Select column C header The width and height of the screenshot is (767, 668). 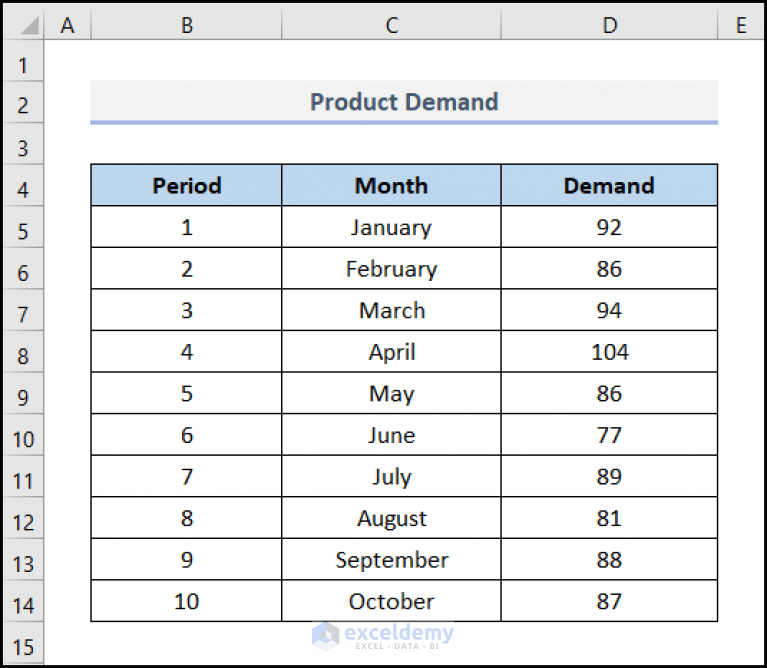click(391, 25)
